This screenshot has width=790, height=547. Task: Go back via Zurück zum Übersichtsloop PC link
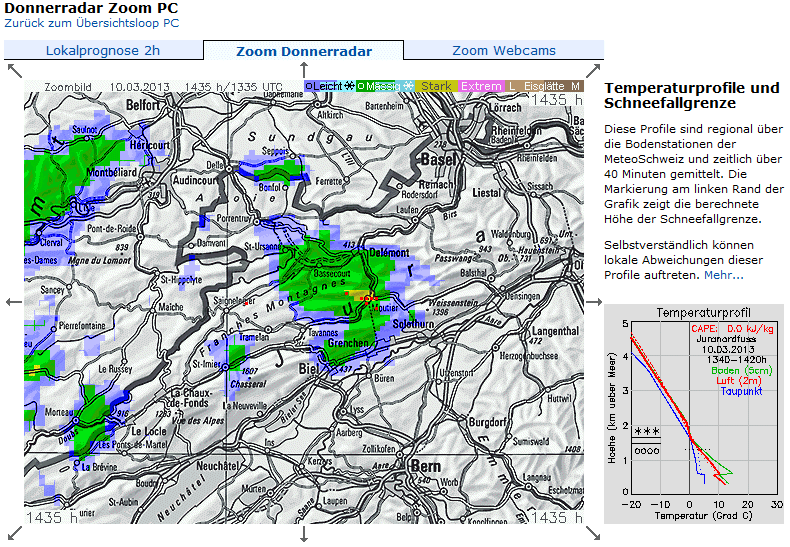pos(92,23)
